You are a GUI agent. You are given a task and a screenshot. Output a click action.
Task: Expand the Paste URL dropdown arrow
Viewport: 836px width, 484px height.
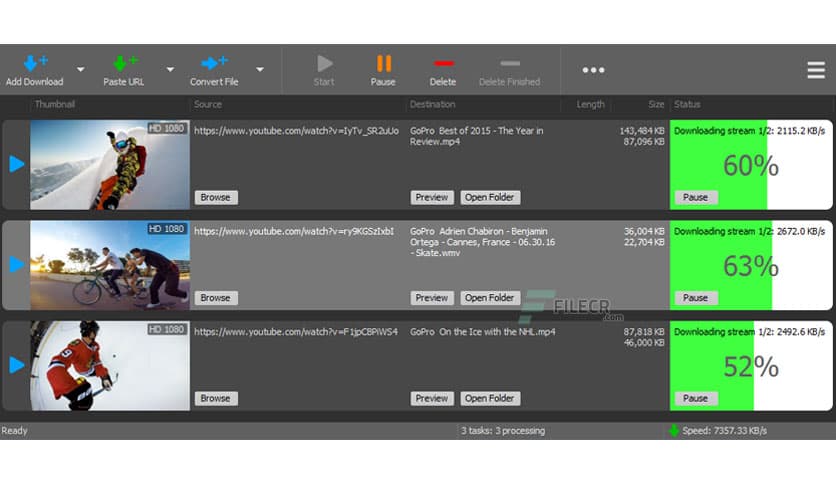(170, 69)
